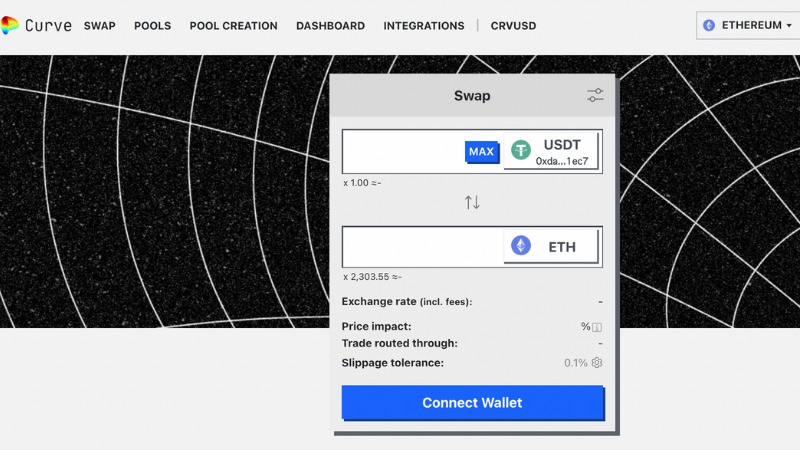Screen dimensions: 800x450
Task: Flip tokens with the swap arrows icon
Action: tap(472, 203)
